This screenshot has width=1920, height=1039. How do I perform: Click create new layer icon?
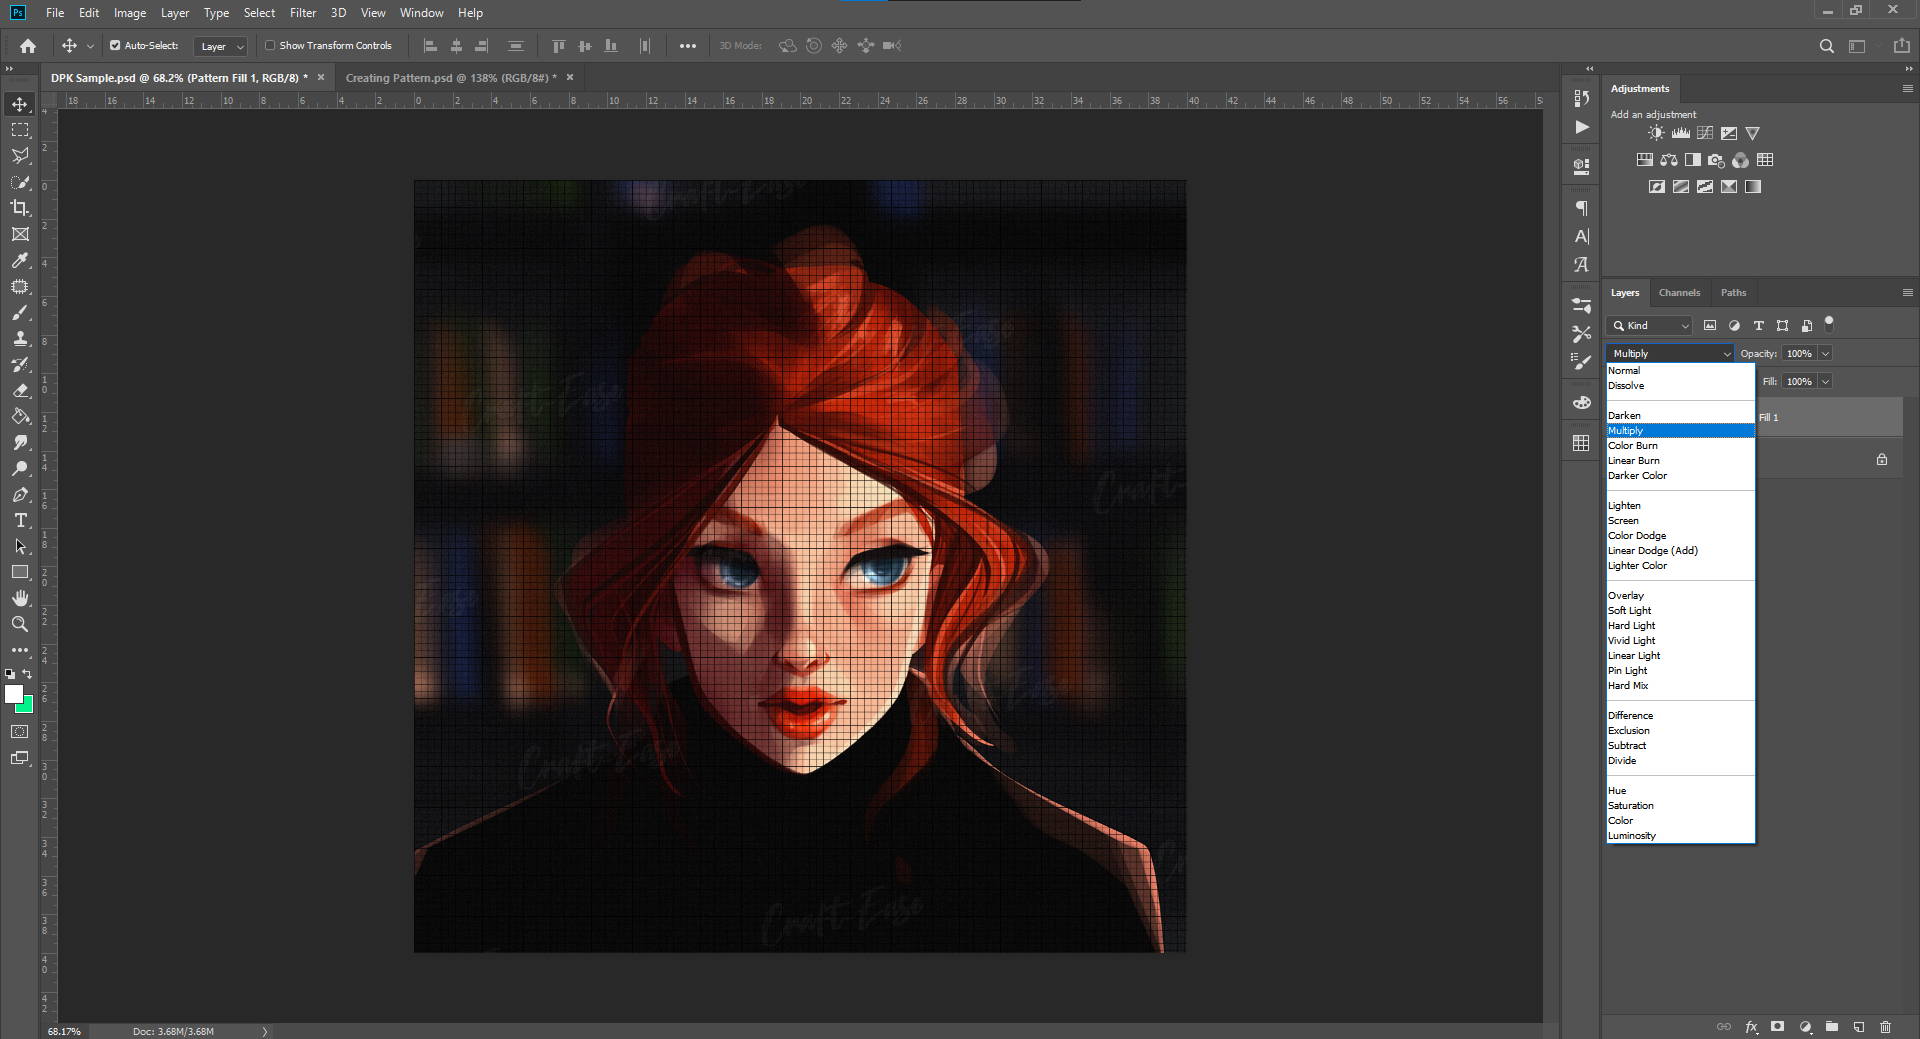pyautogui.click(x=1858, y=1027)
